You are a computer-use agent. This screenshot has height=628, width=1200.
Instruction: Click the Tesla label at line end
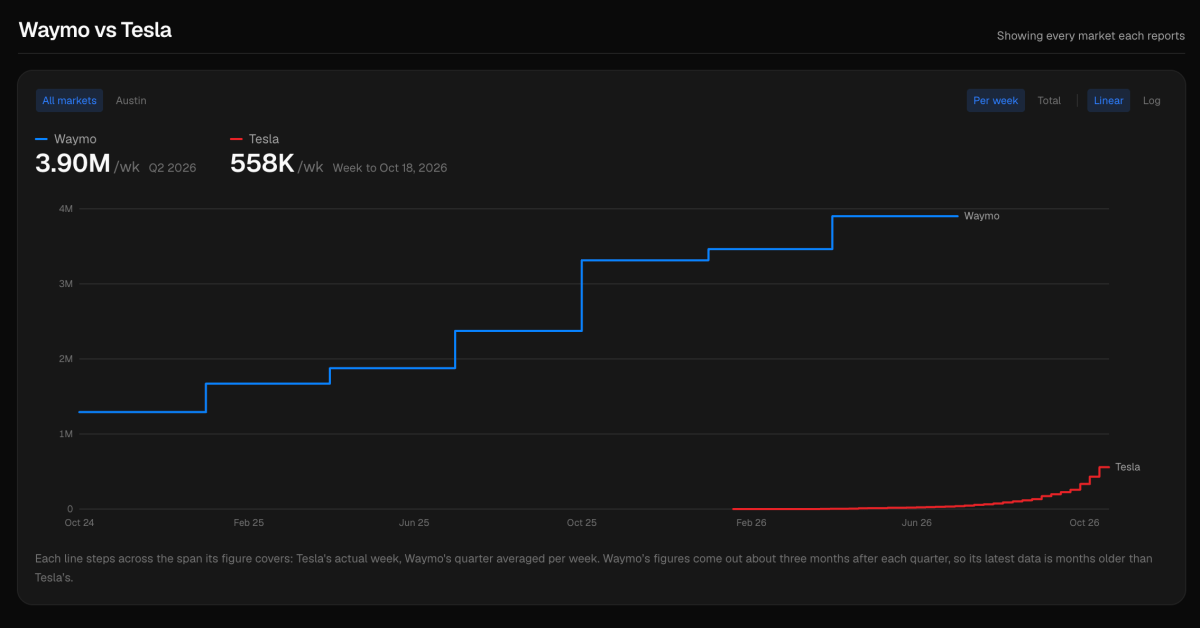(1127, 467)
